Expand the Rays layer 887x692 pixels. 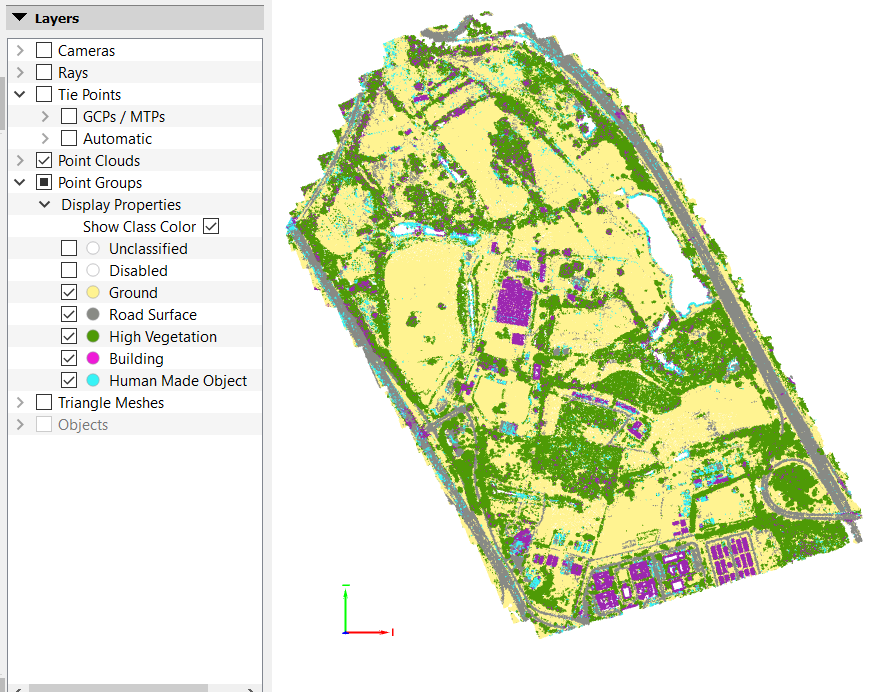click(20, 72)
